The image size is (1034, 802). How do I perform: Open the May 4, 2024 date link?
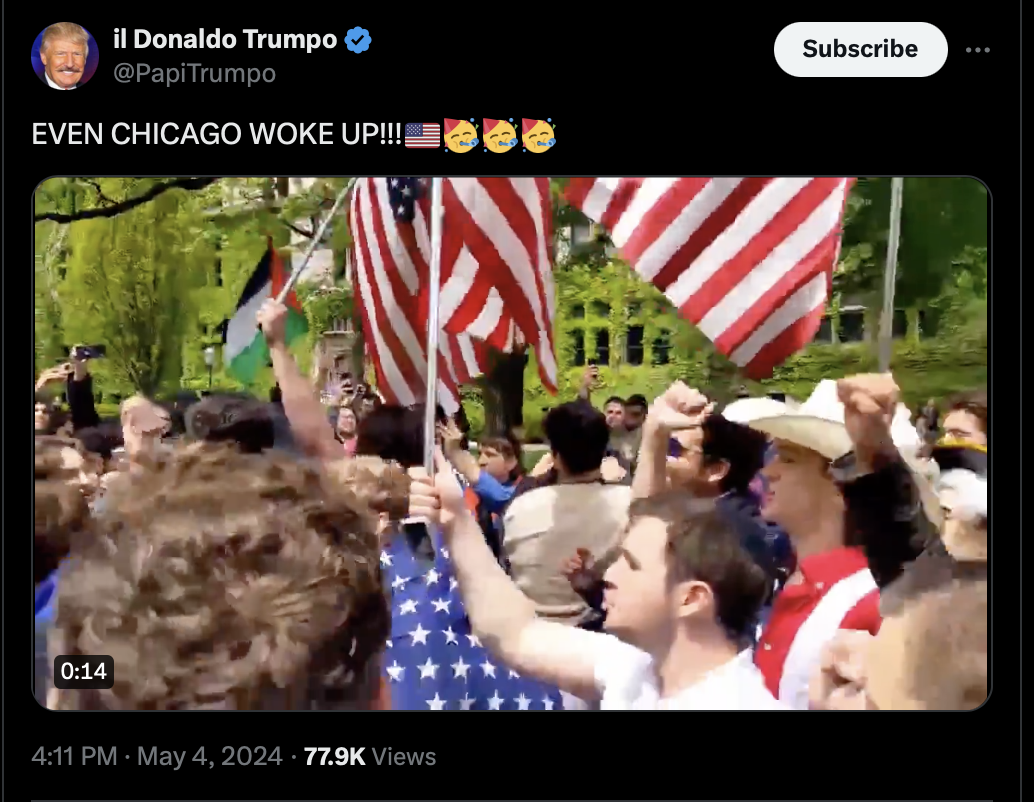pos(210,756)
